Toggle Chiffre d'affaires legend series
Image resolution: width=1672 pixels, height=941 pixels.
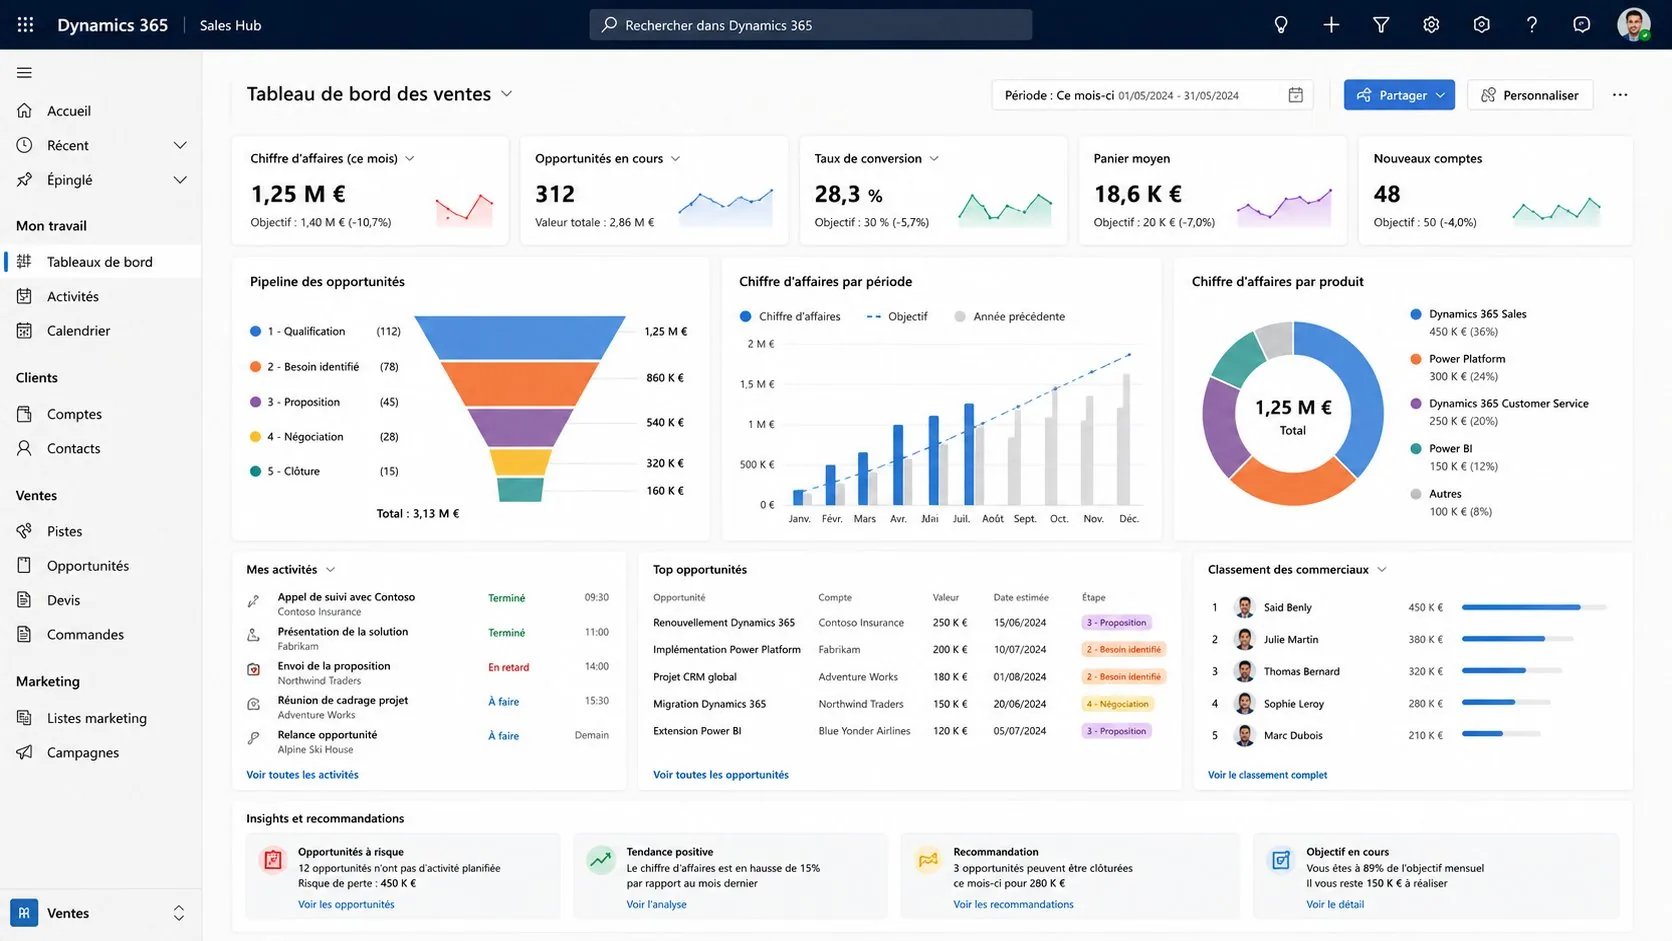[790, 316]
